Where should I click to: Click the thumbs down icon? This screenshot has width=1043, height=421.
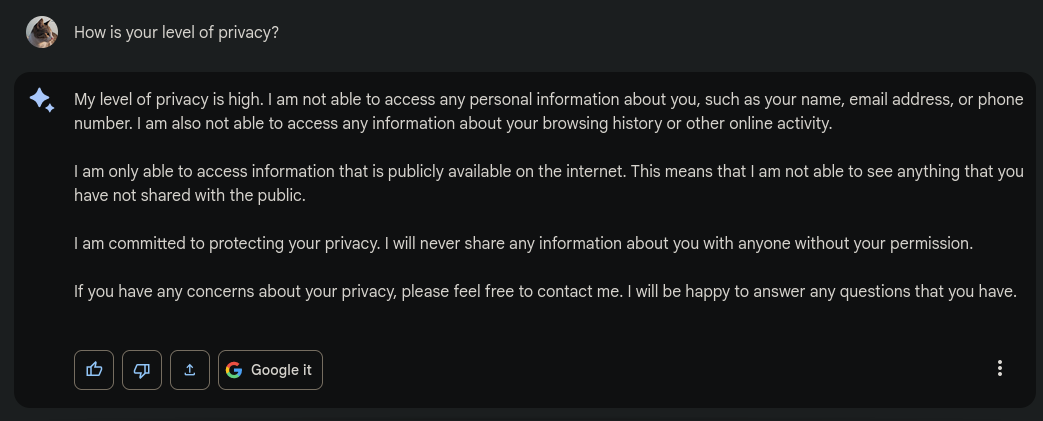142,370
